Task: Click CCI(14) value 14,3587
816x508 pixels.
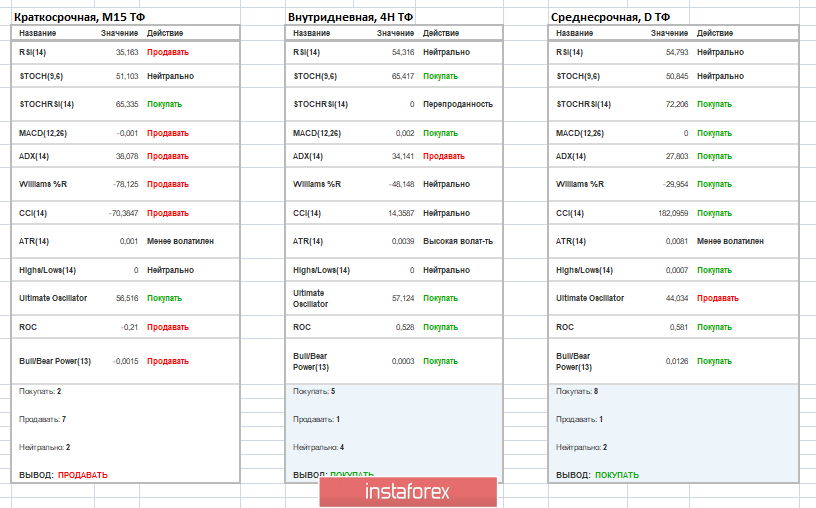Action: (x=401, y=213)
